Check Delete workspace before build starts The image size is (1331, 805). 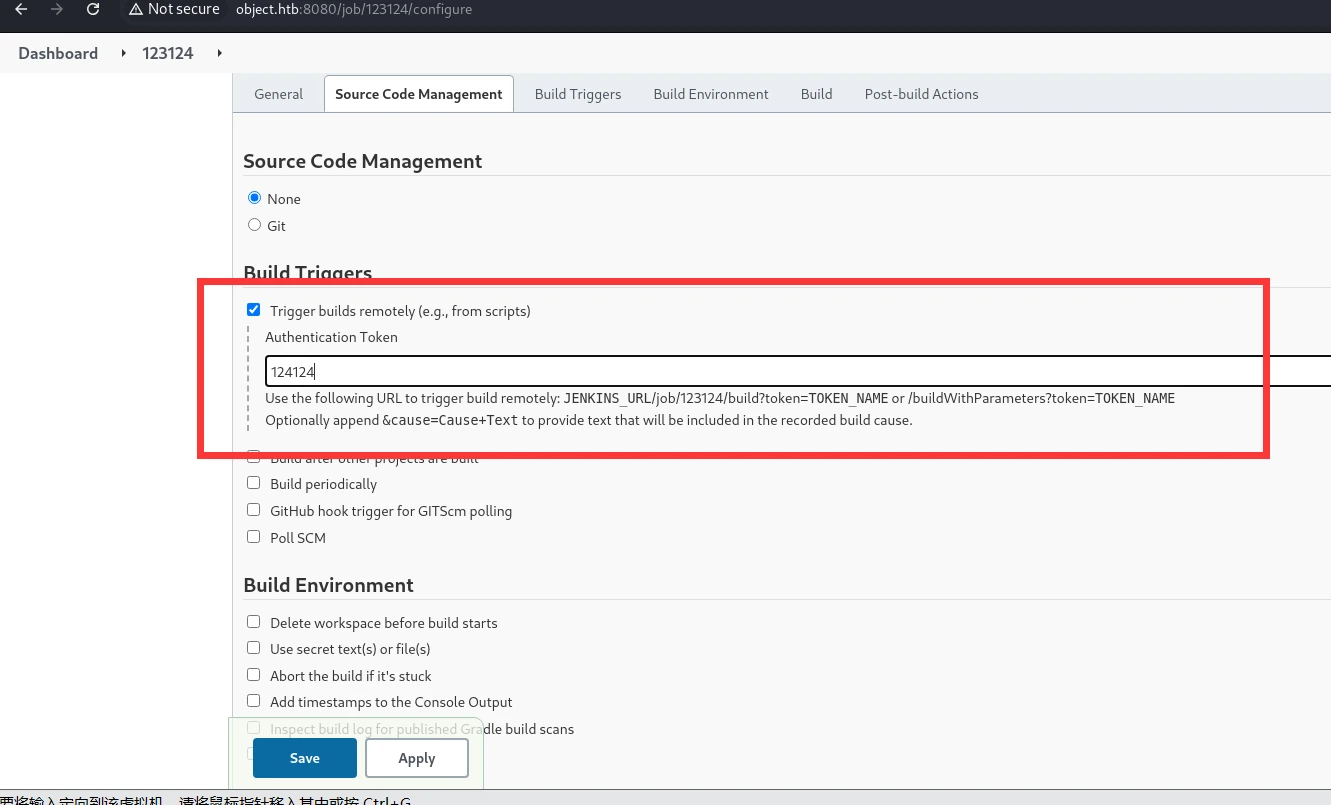point(254,622)
